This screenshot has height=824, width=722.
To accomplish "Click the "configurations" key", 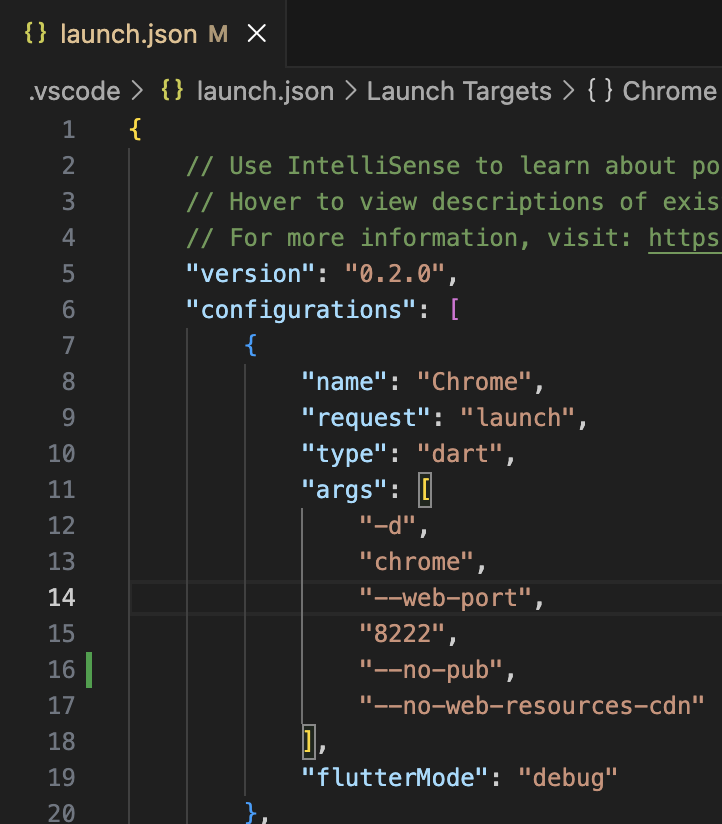I will (301, 310).
